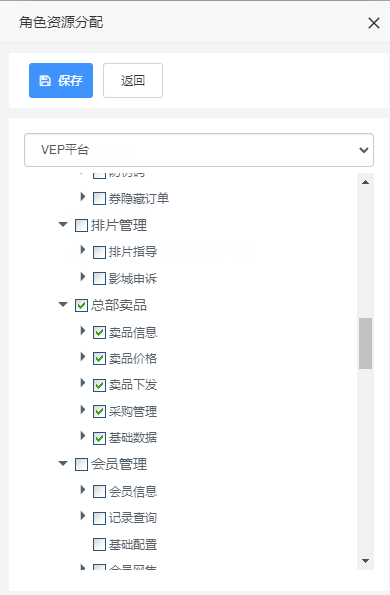The height and width of the screenshot is (595, 390).
Task: Check the 基础配置 checkbox
Action: tap(99, 545)
